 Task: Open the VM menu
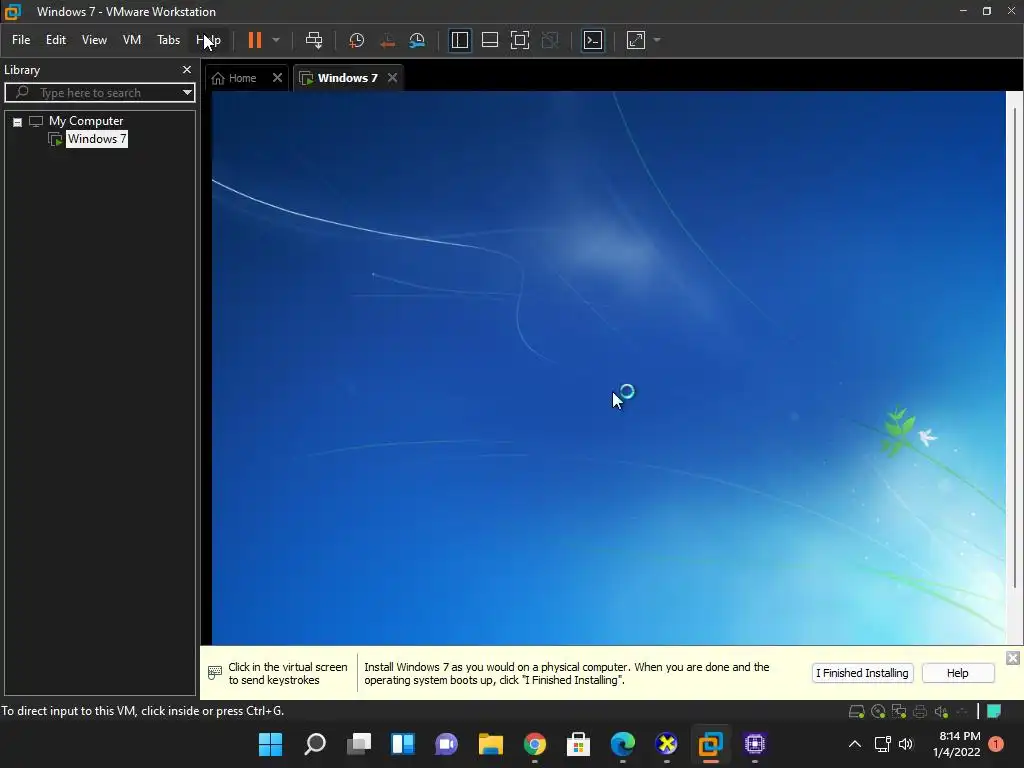click(x=132, y=40)
